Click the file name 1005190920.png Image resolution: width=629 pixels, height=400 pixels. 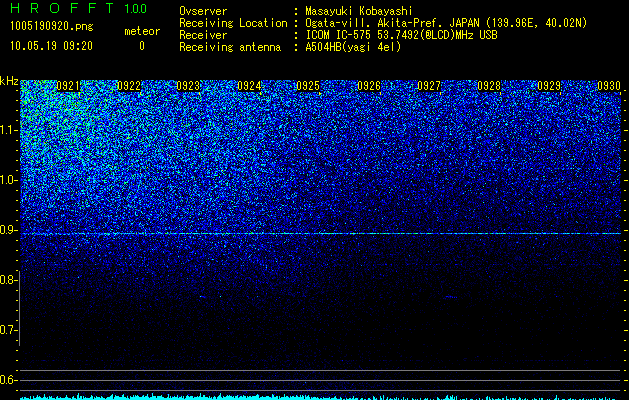coord(52,26)
